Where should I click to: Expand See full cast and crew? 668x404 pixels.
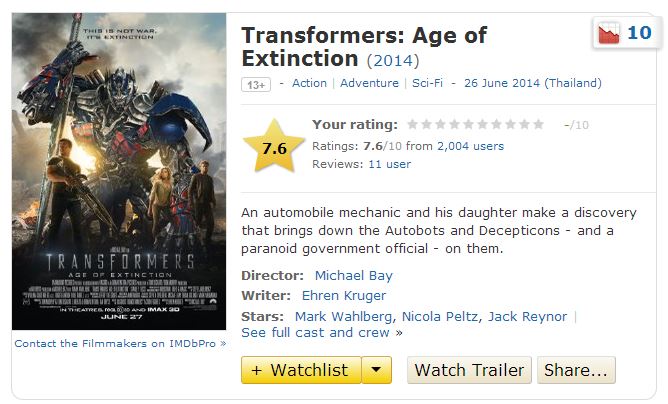[316, 332]
